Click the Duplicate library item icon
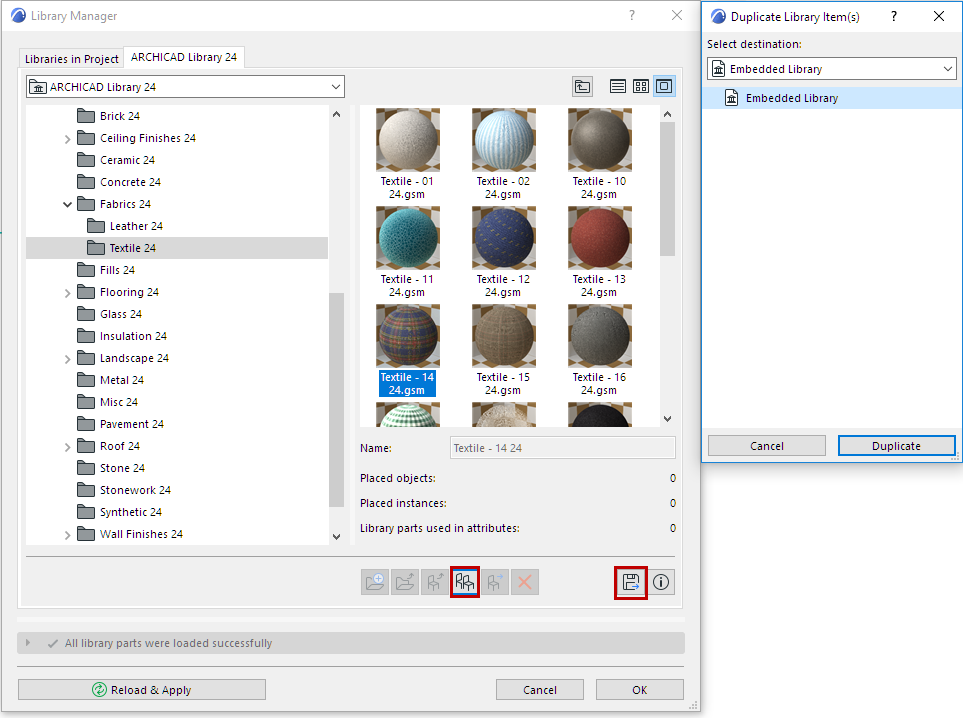Image resolution: width=963 pixels, height=718 pixels. pyautogui.click(x=465, y=582)
